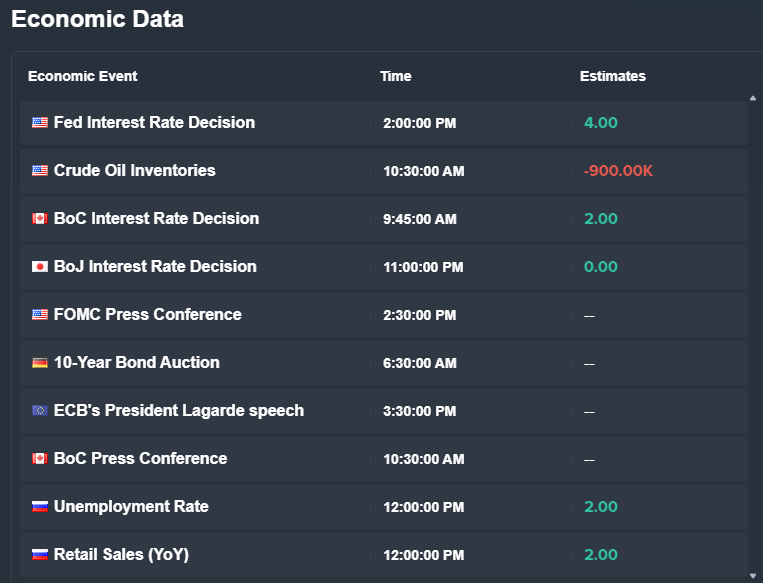
Task: Click the German flag beside 10-Year Bond Auction
Action: click(40, 363)
